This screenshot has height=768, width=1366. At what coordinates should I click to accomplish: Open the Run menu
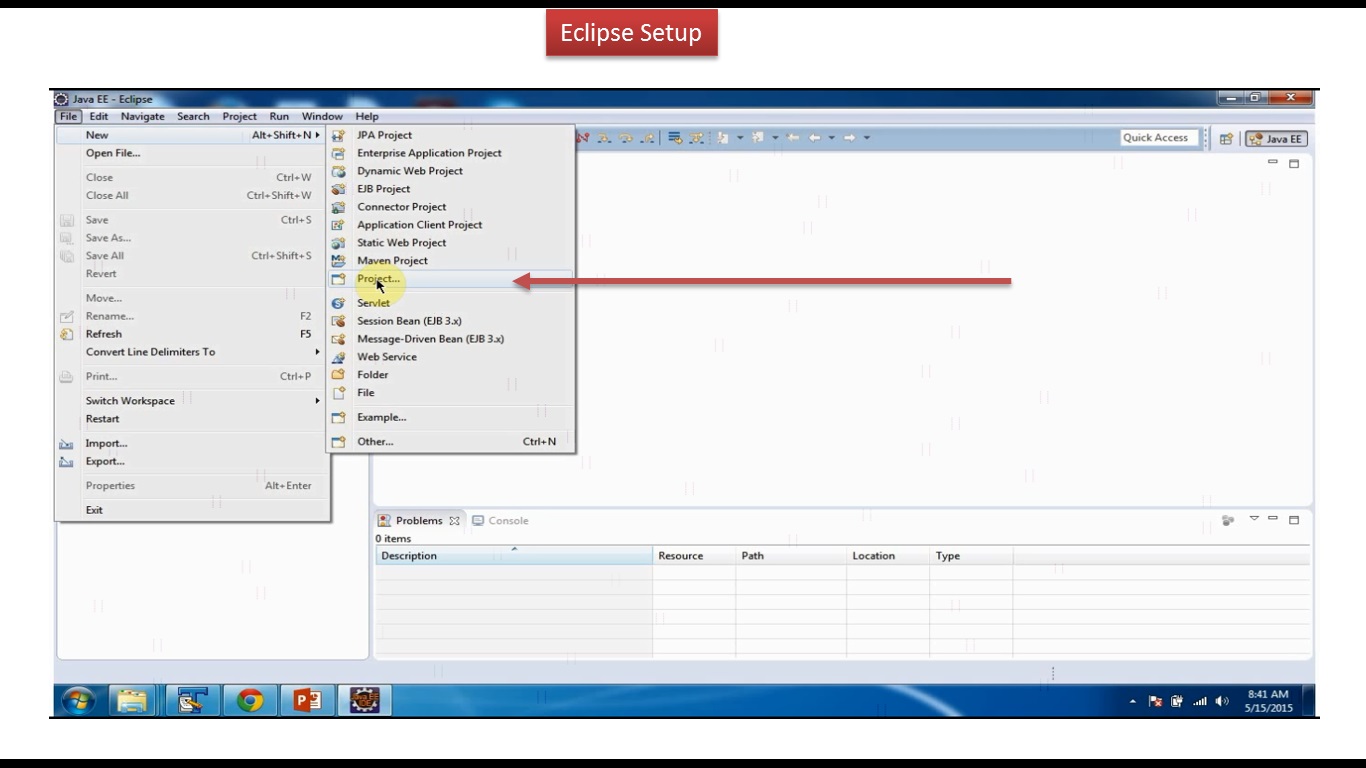[279, 116]
